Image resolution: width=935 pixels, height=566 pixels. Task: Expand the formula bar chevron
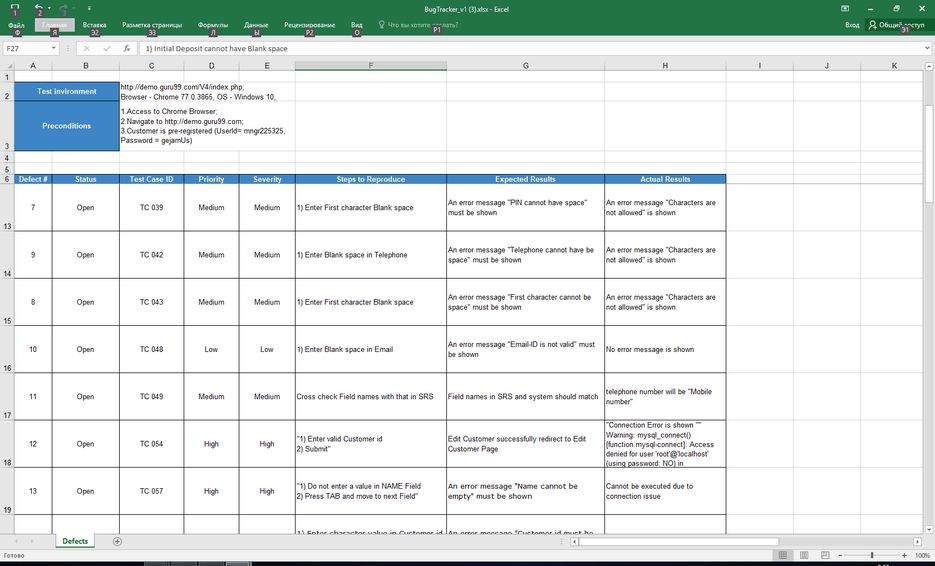click(x=928, y=48)
